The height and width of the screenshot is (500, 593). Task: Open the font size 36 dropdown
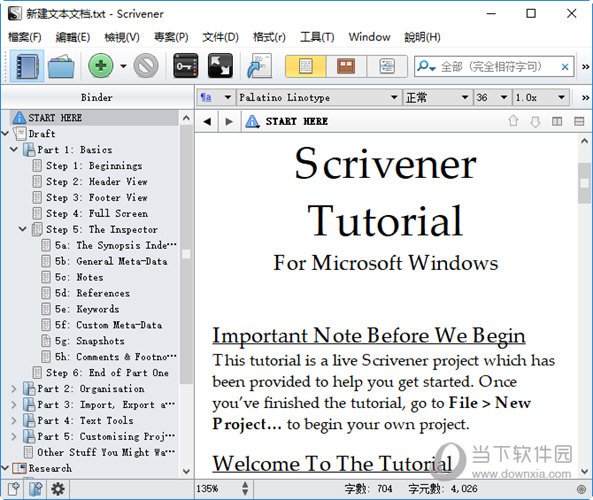coord(492,98)
